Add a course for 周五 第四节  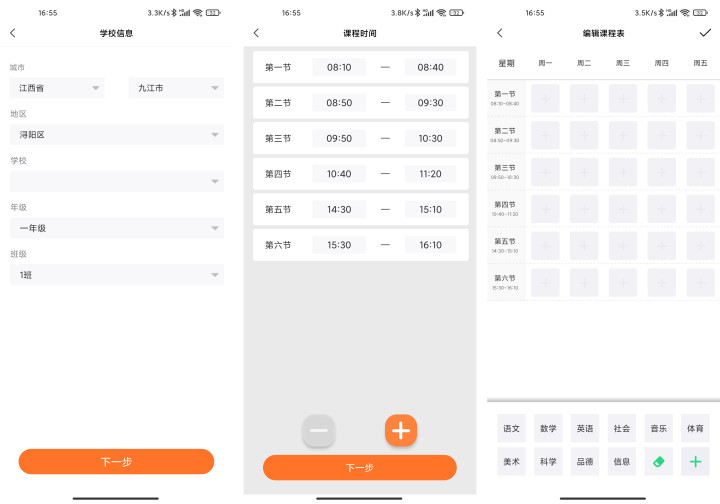pyautogui.click(x=700, y=209)
